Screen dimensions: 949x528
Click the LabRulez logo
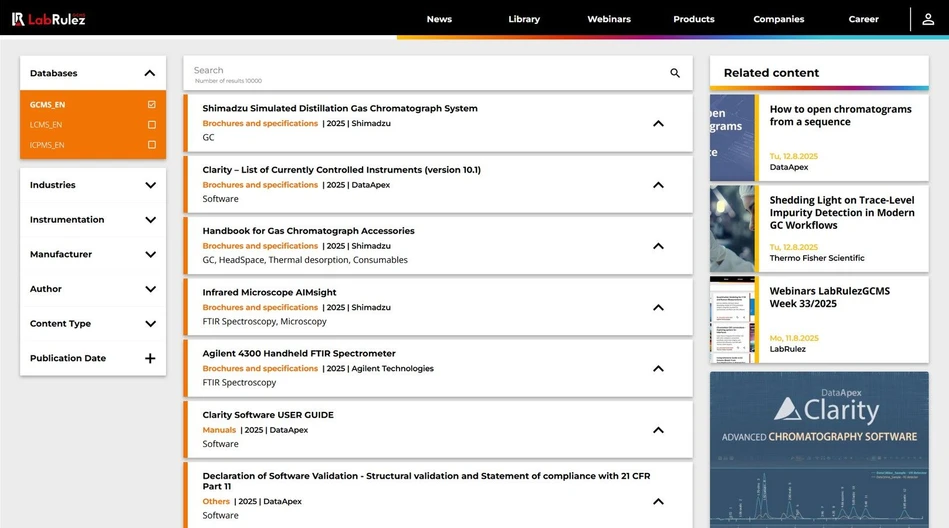click(48, 19)
